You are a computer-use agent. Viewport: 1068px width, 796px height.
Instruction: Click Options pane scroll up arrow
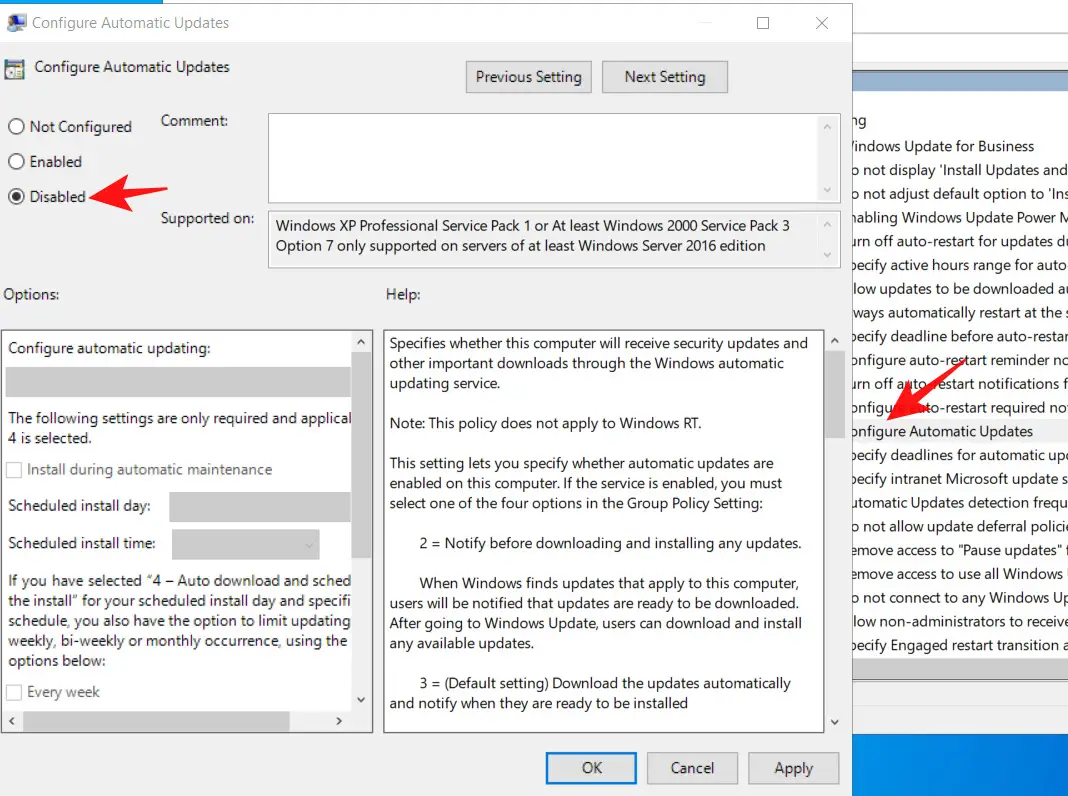[361, 342]
